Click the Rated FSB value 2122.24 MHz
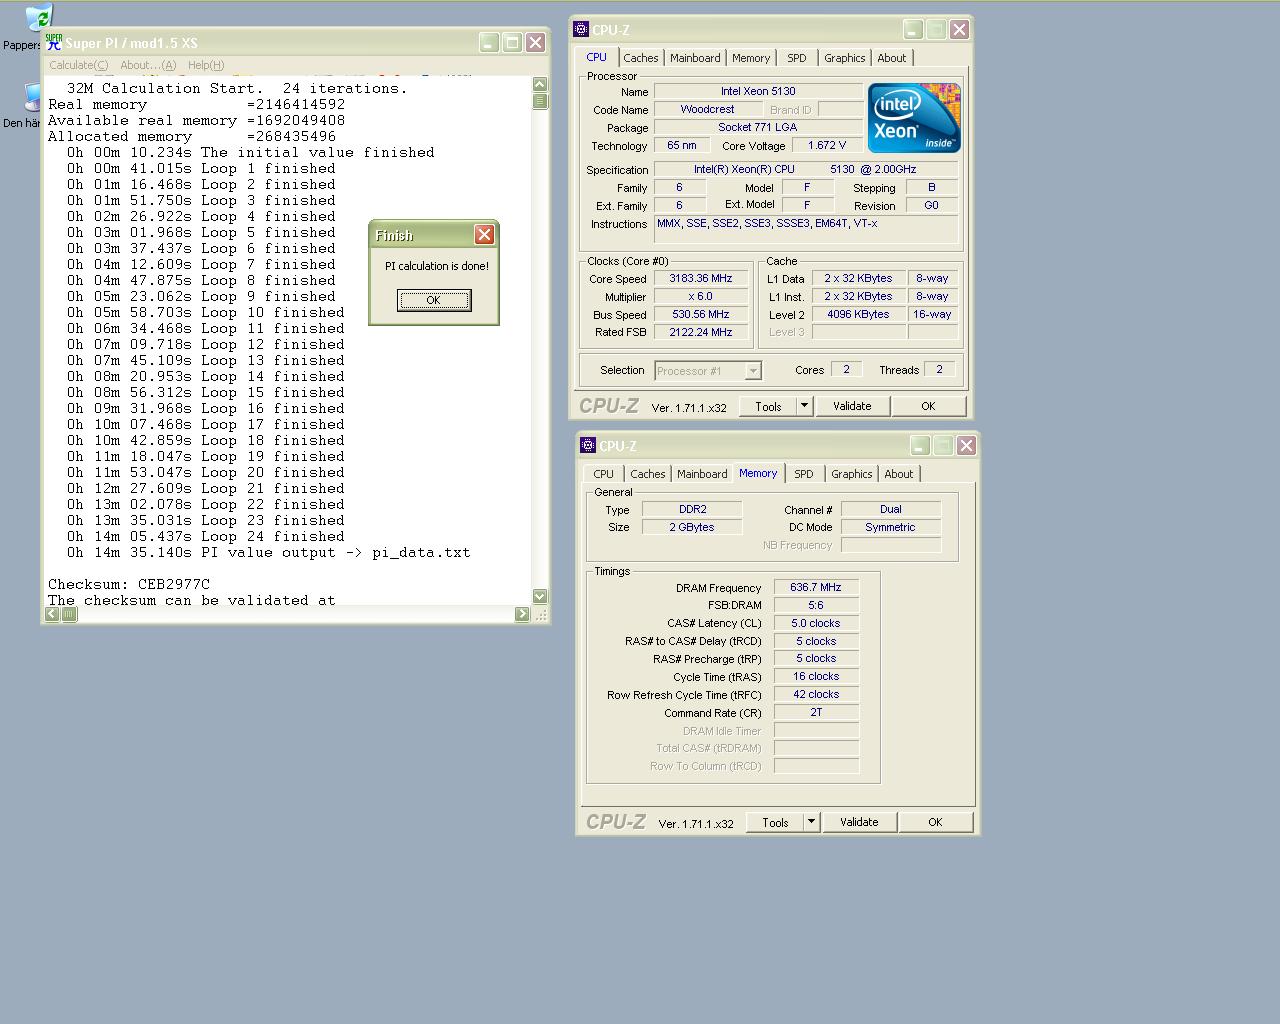The image size is (1280, 1024). pyautogui.click(x=701, y=332)
